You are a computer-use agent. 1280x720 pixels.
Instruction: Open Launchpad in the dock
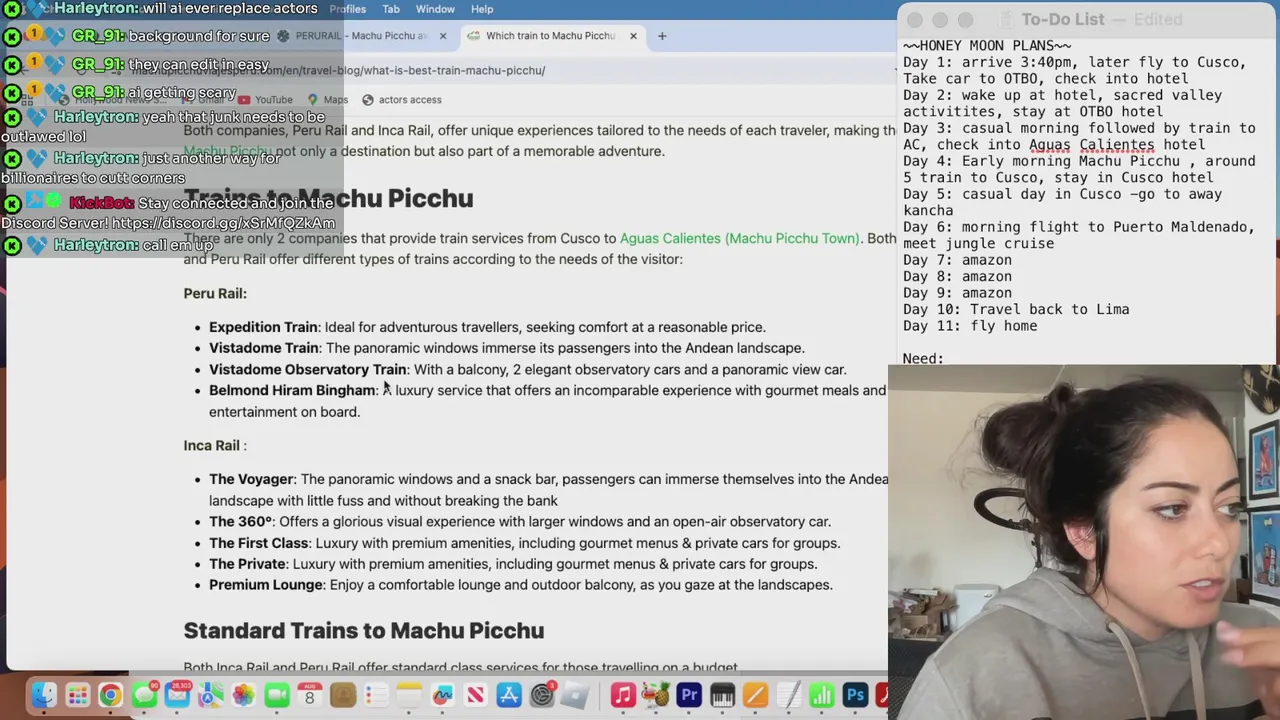tap(78, 695)
